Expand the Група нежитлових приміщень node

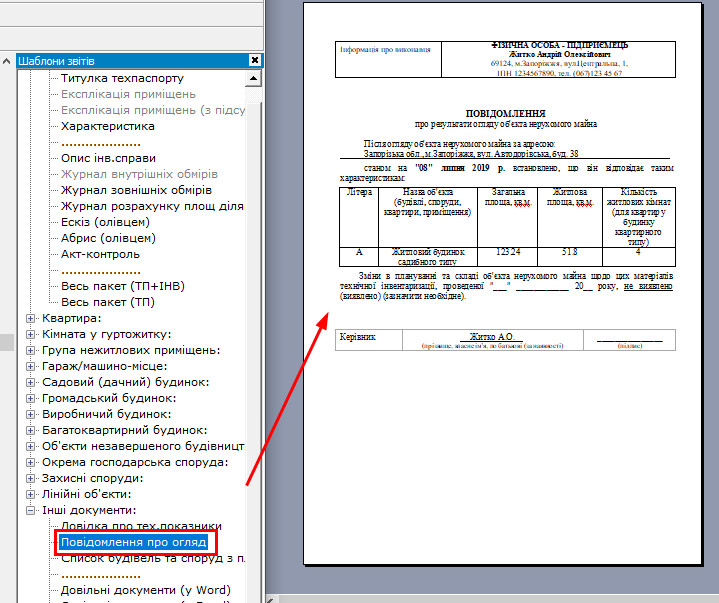pos(30,350)
